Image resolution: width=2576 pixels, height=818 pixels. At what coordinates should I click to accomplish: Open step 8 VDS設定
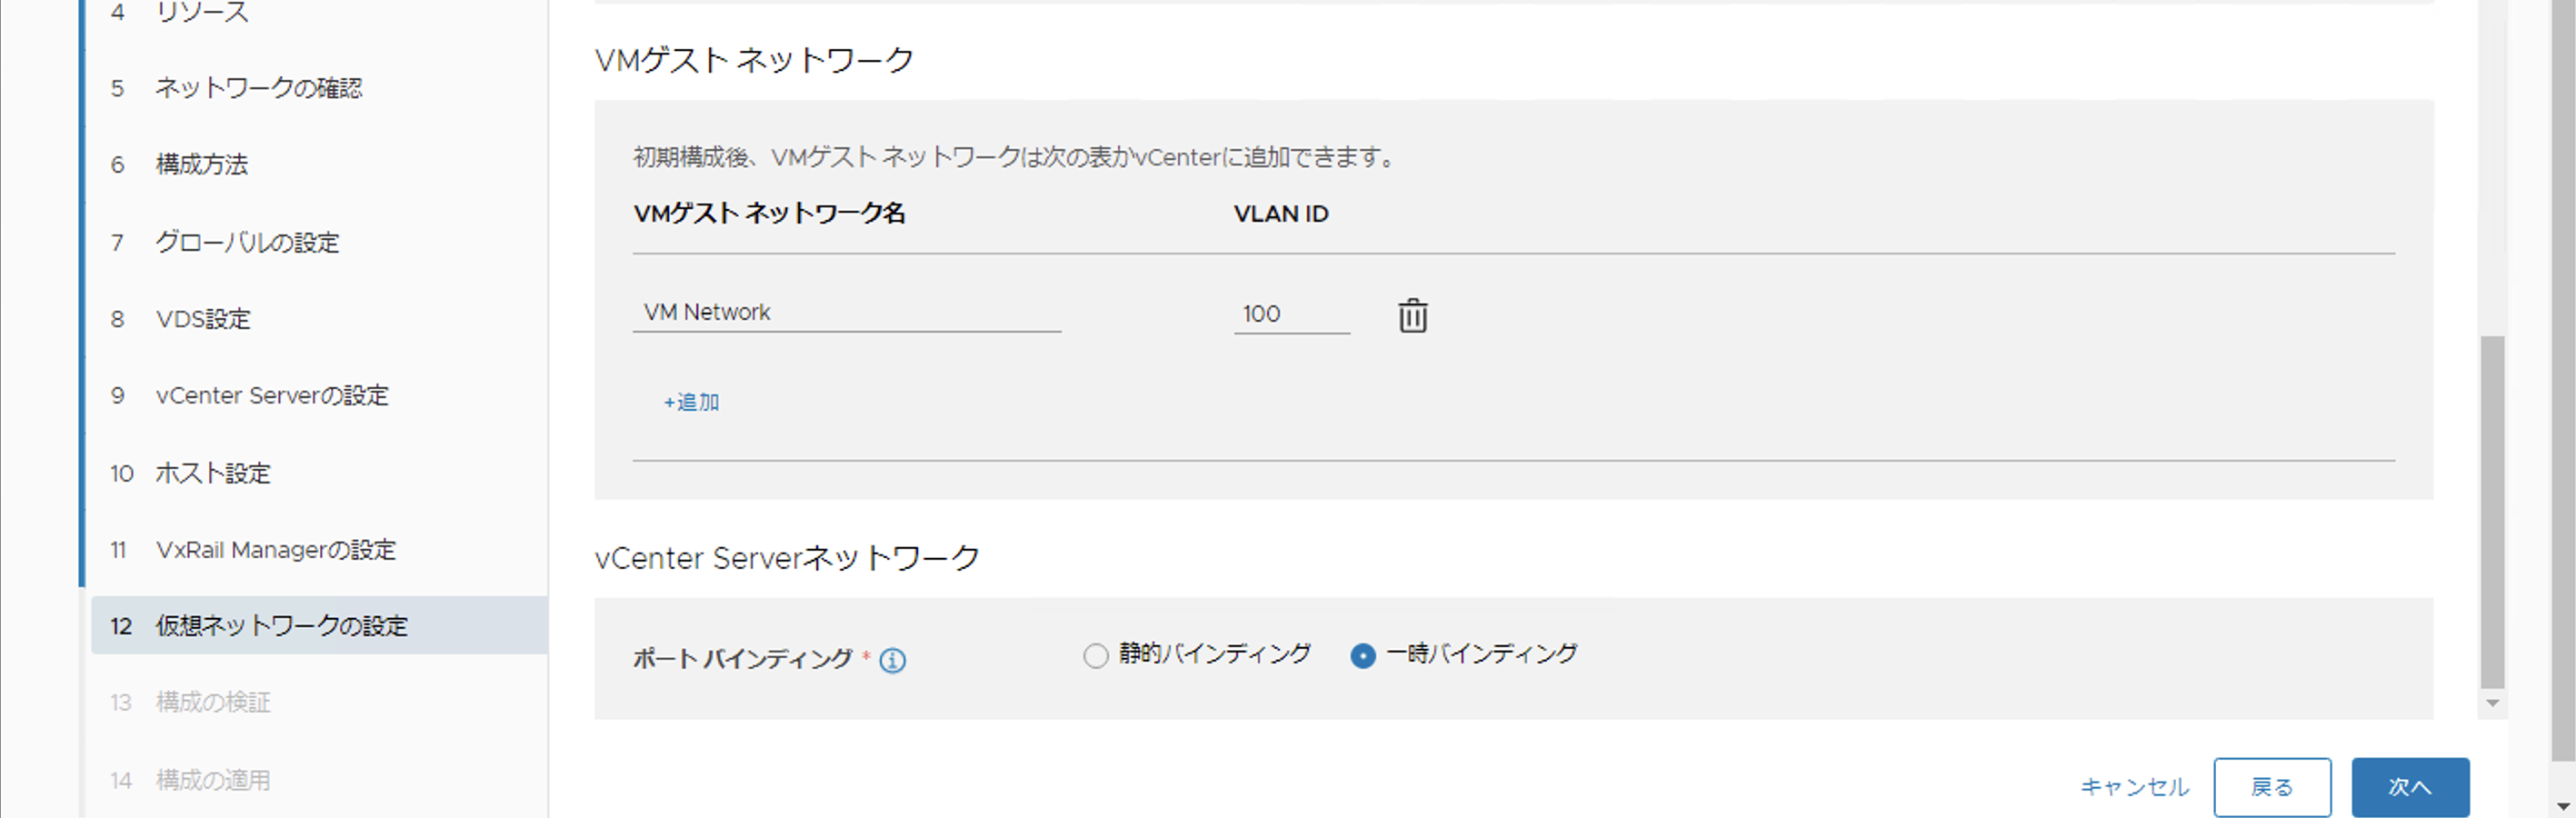click(203, 319)
